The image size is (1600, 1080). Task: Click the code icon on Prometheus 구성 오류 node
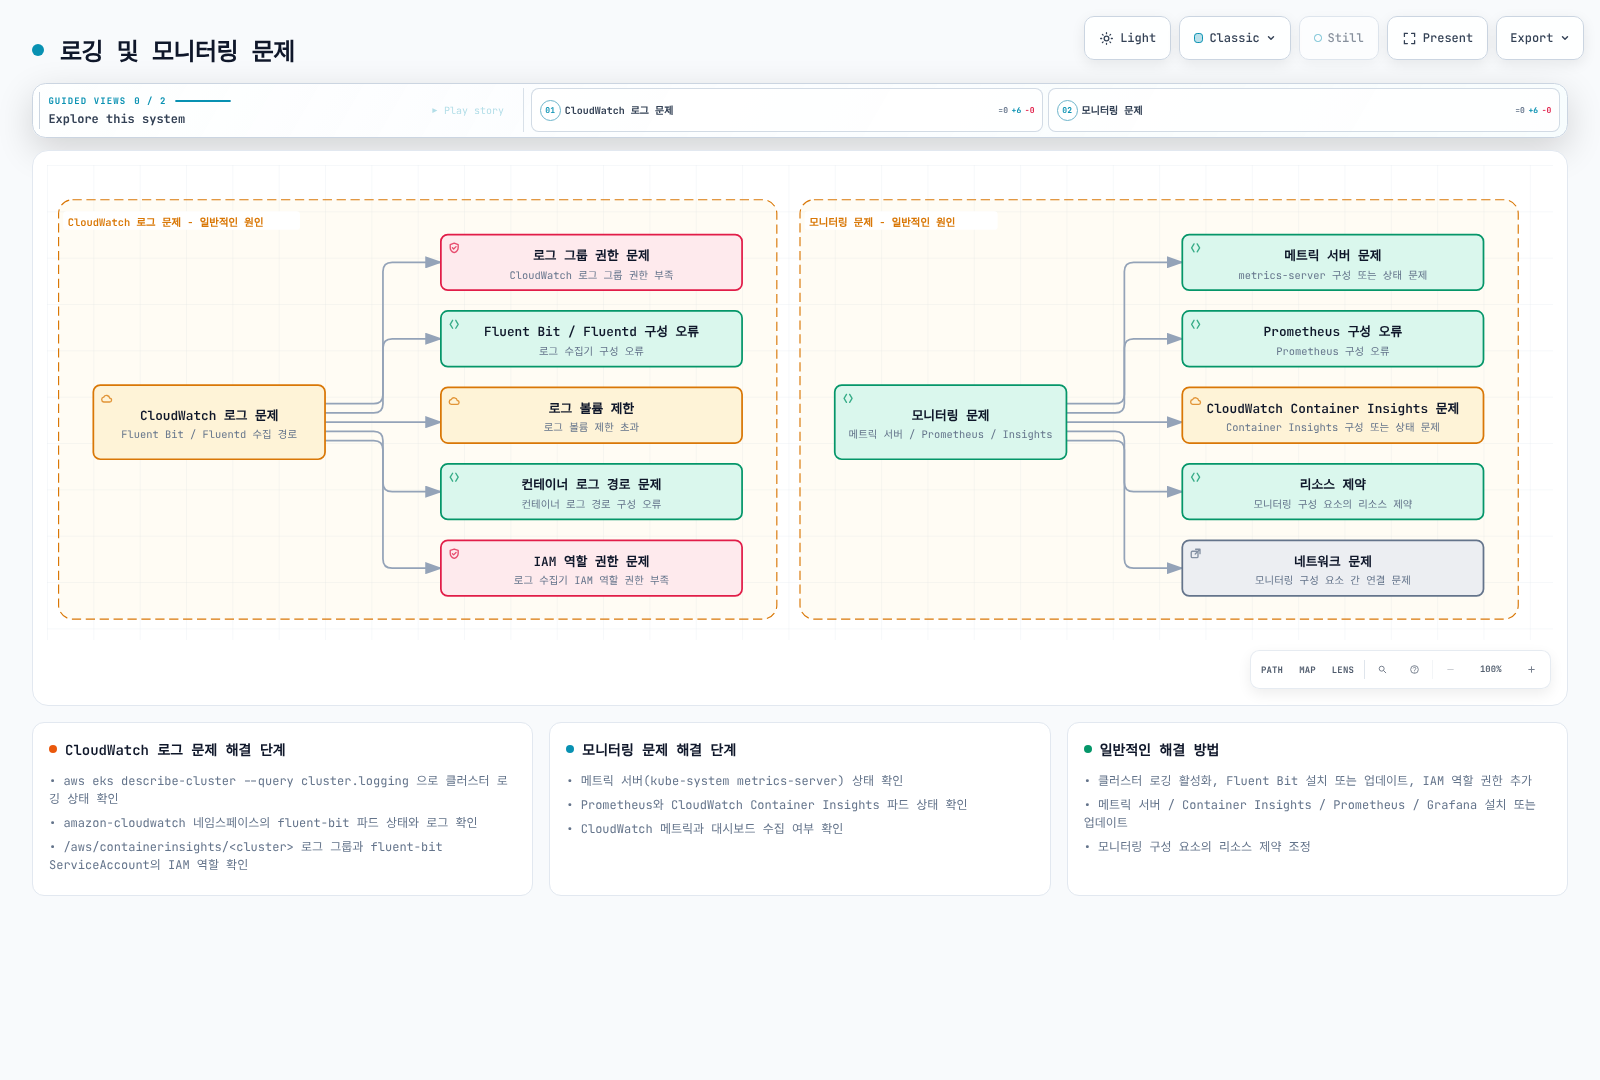pos(1195,324)
